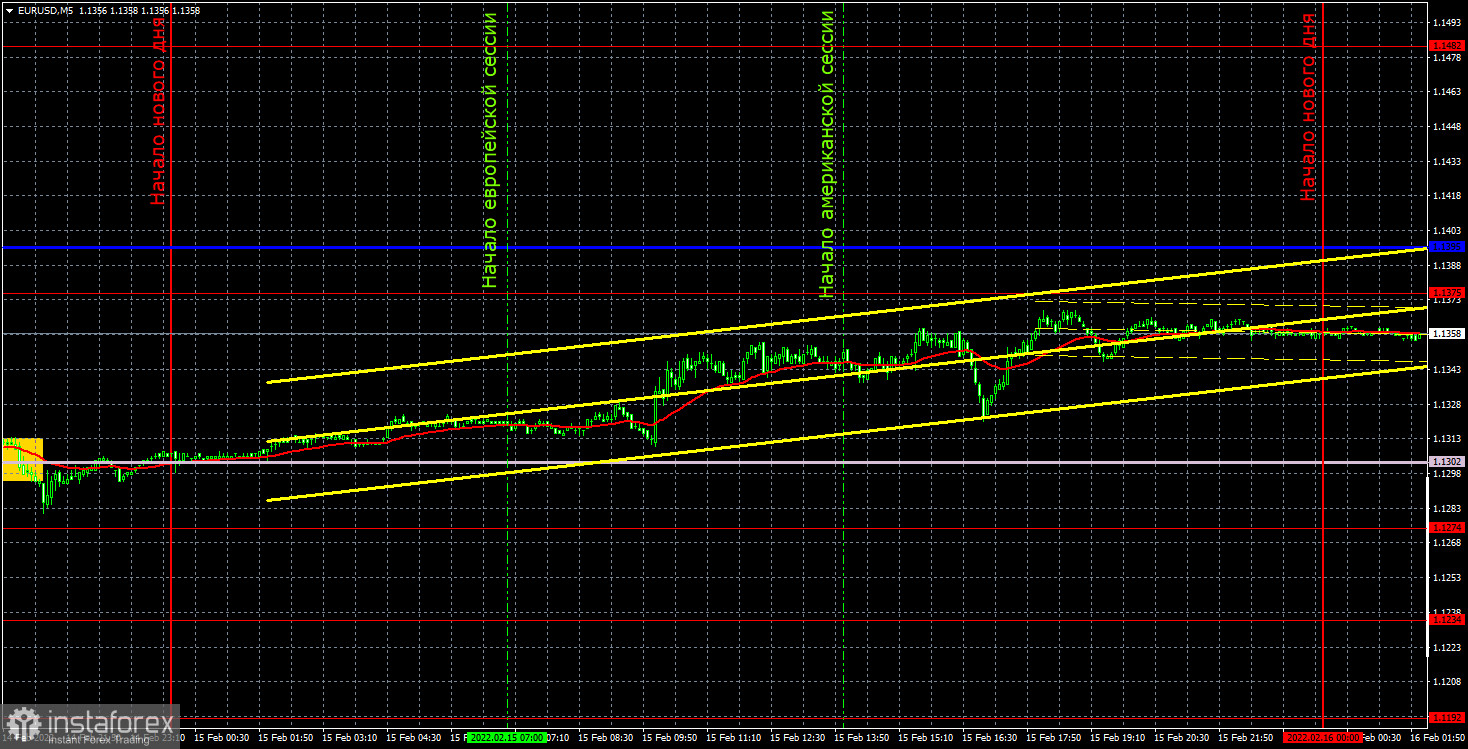Click time axis label 15 Feb 15:10

tap(926, 737)
